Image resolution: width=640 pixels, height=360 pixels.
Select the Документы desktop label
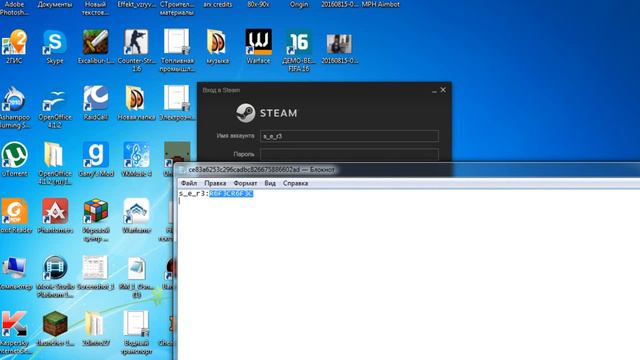(55, 4)
